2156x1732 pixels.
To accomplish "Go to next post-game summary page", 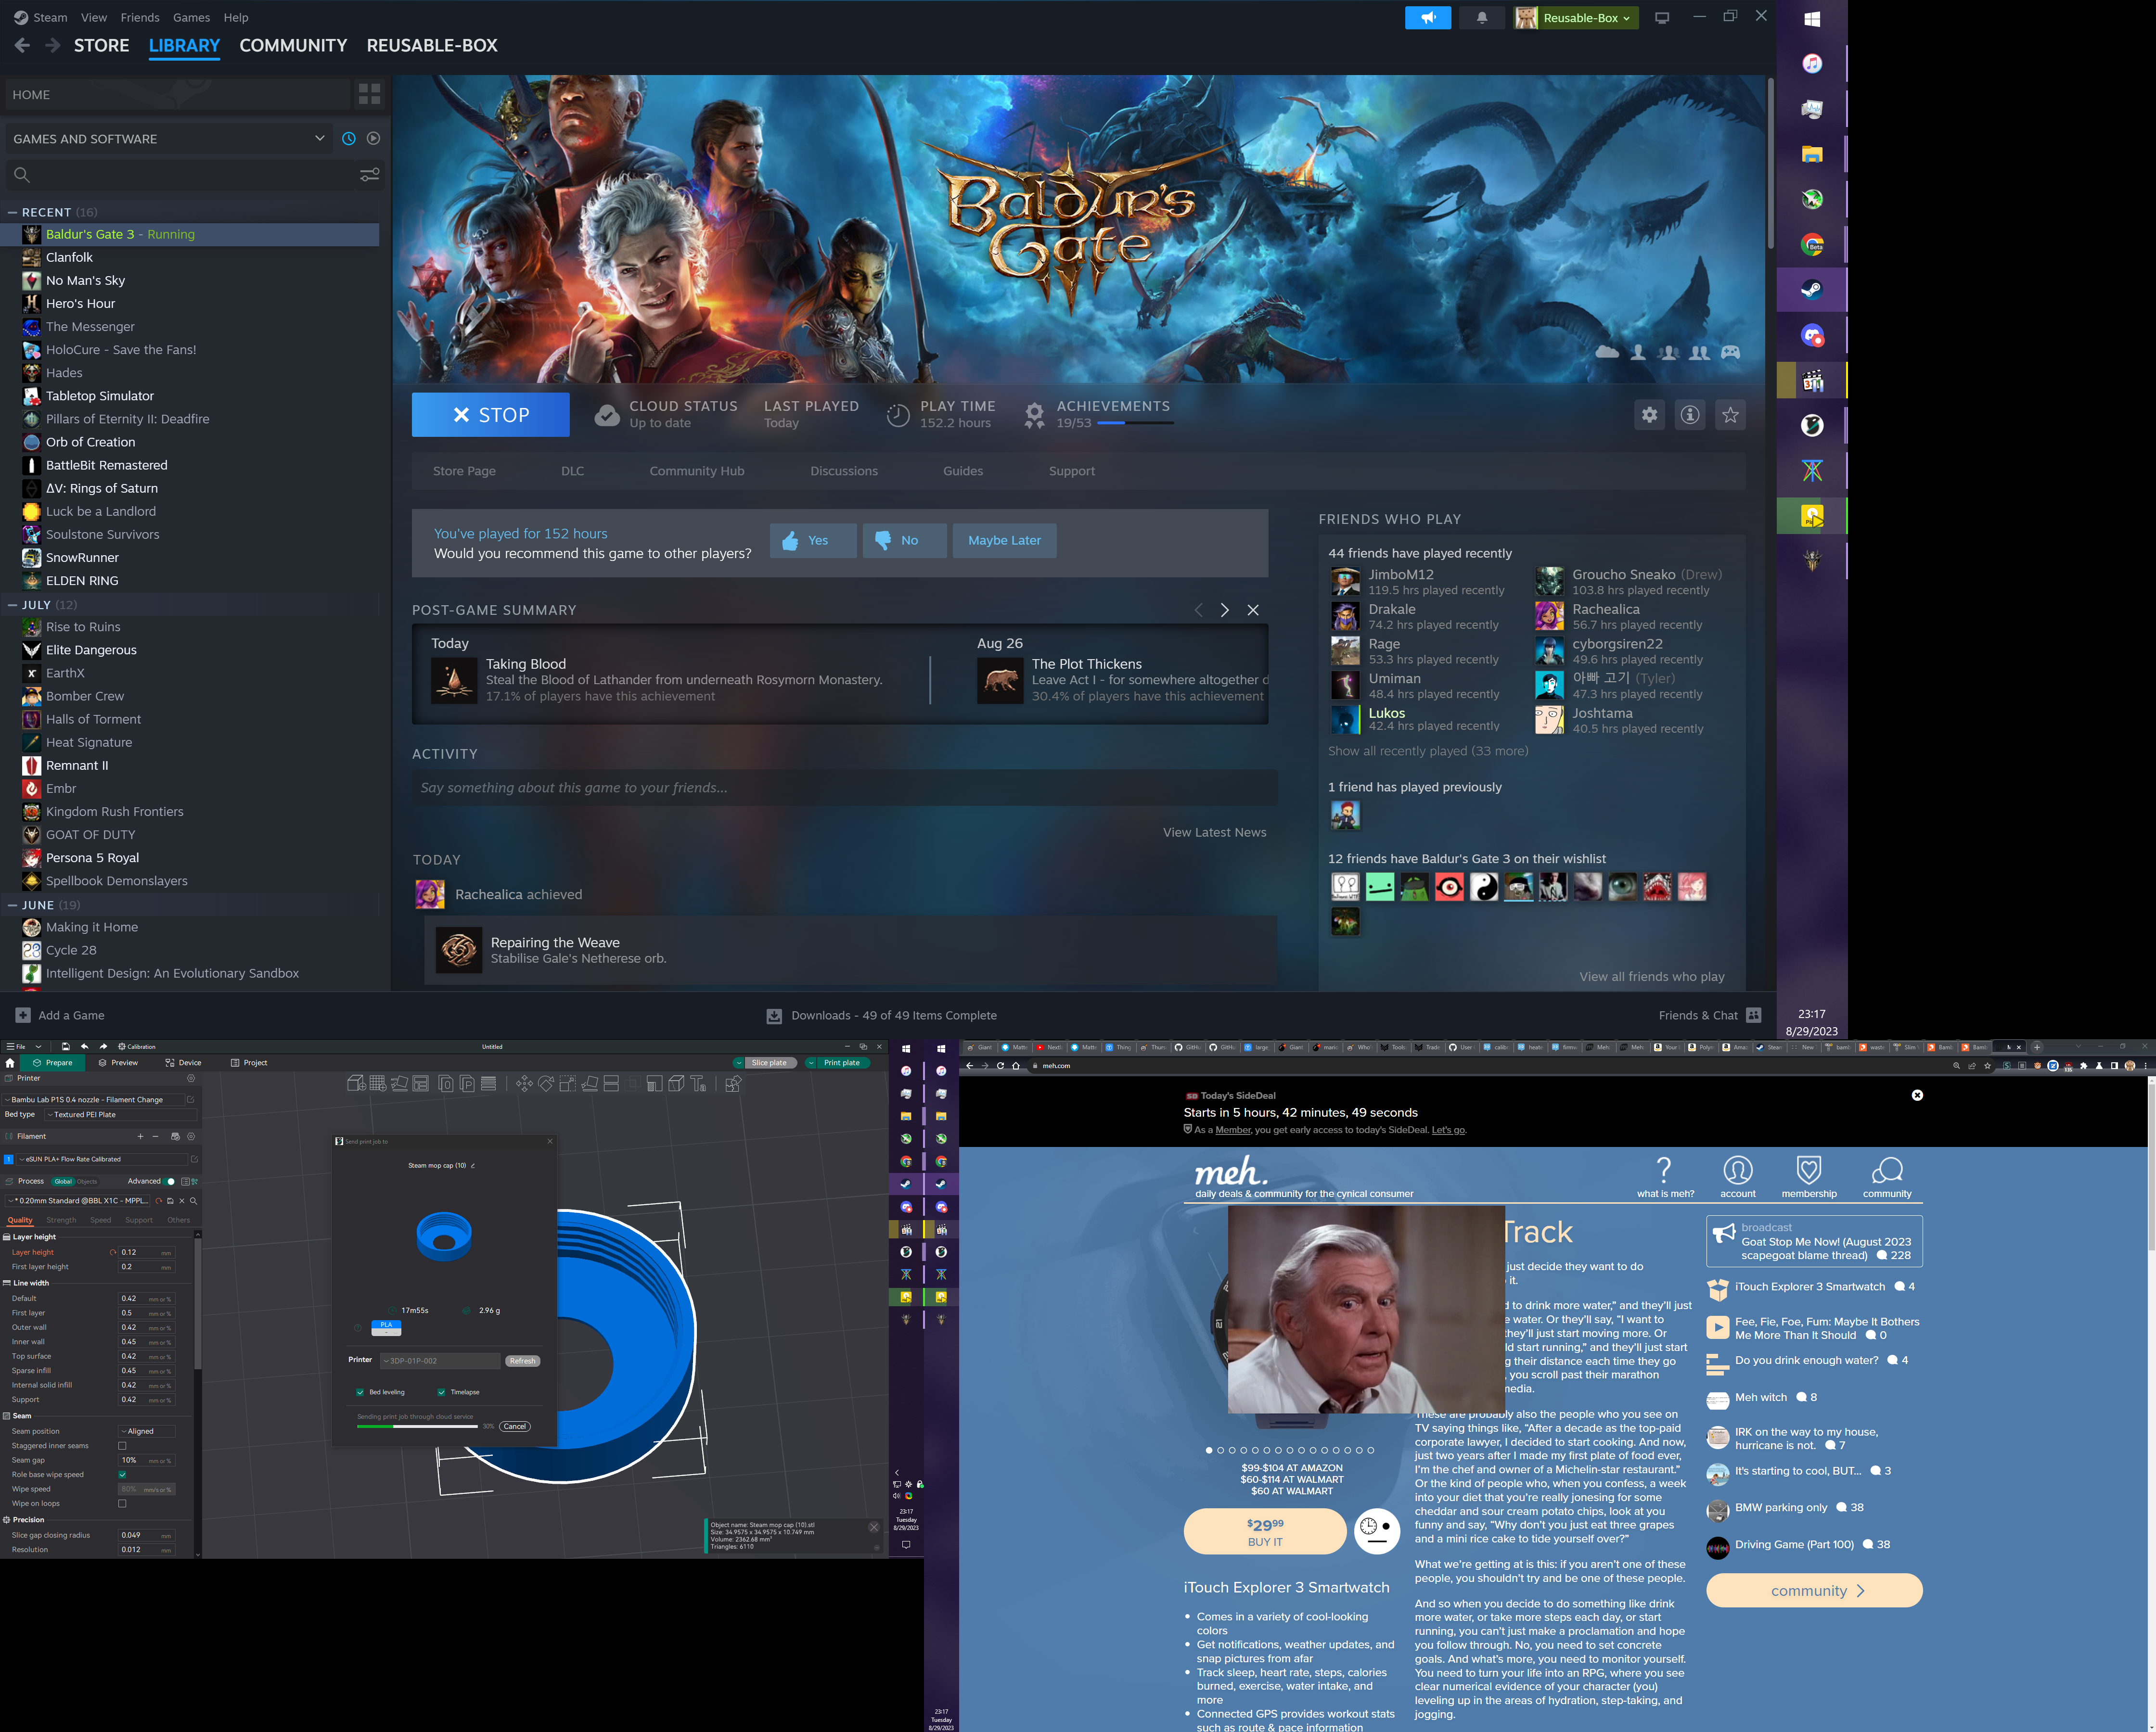I will coord(1224,610).
